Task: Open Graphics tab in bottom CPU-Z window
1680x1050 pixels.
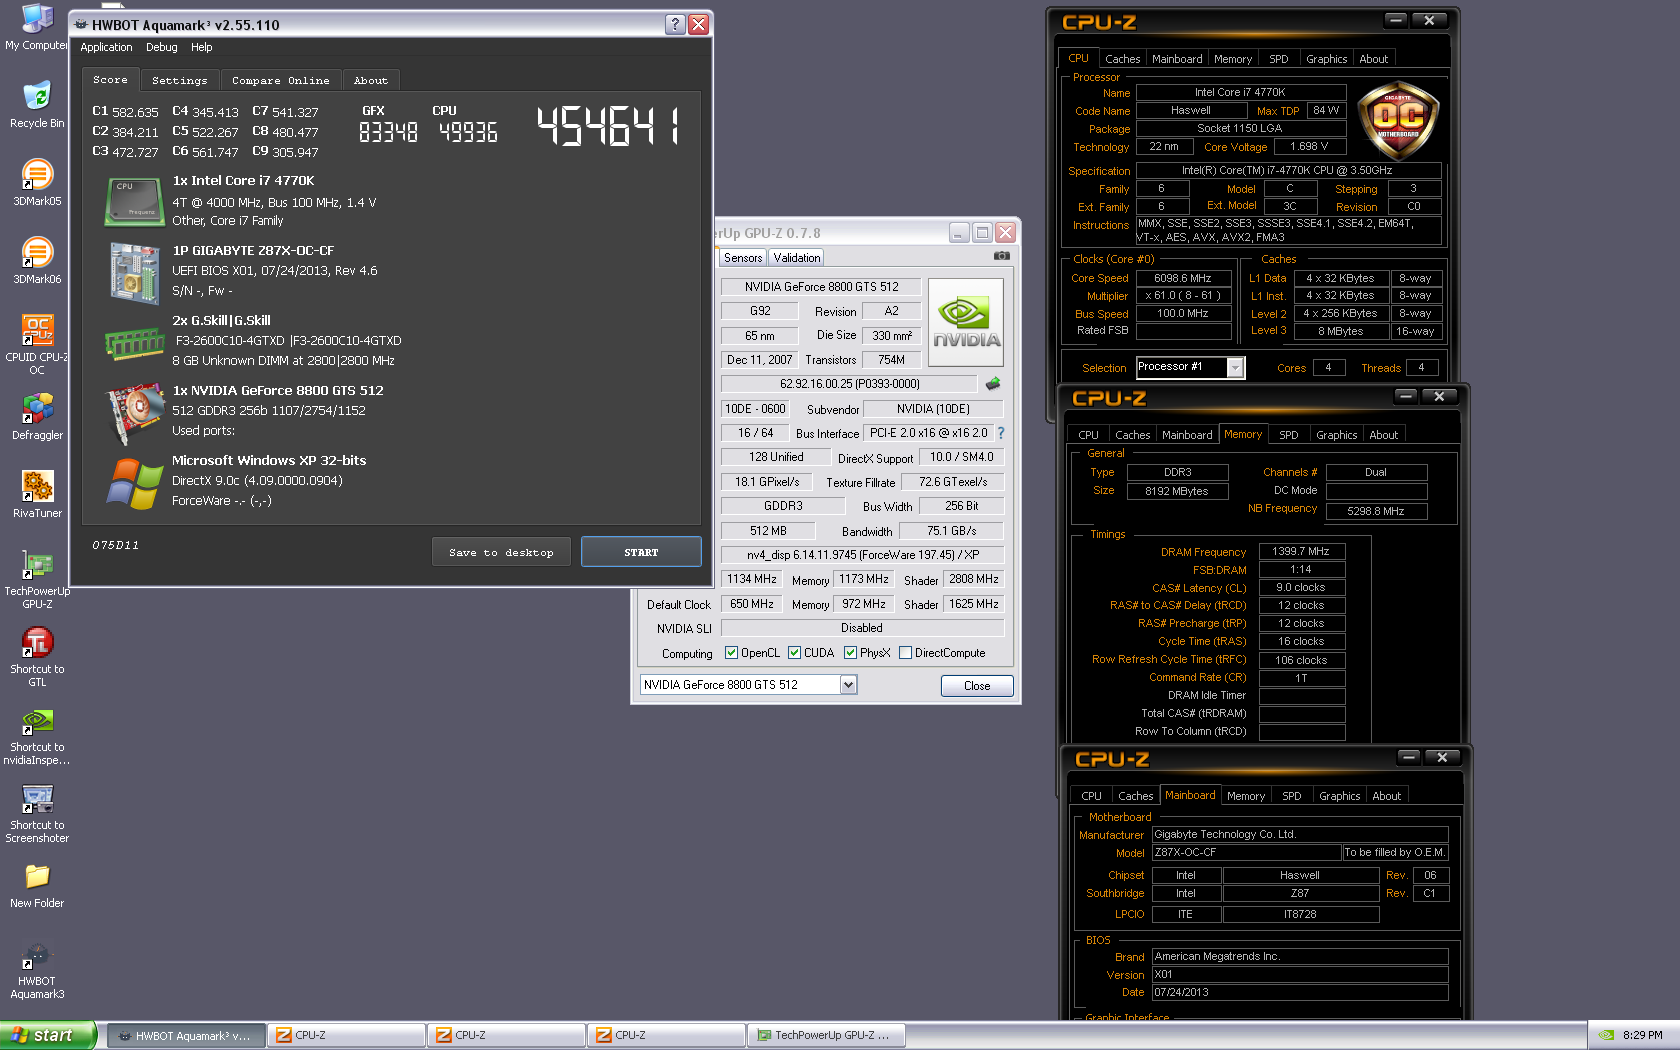Action: [x=1339, y=796]
